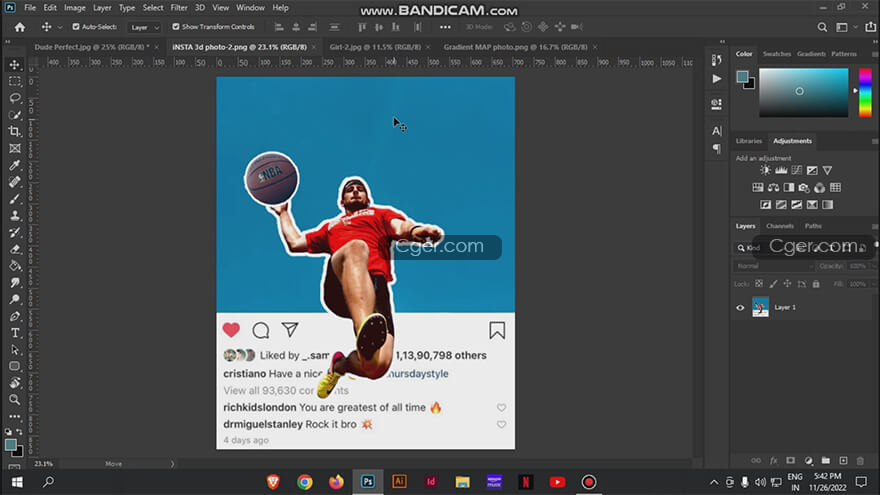Open the Move tool preset picker arrow
The image size is (880, 495).
pyautogui.click(x=60, y=27)
